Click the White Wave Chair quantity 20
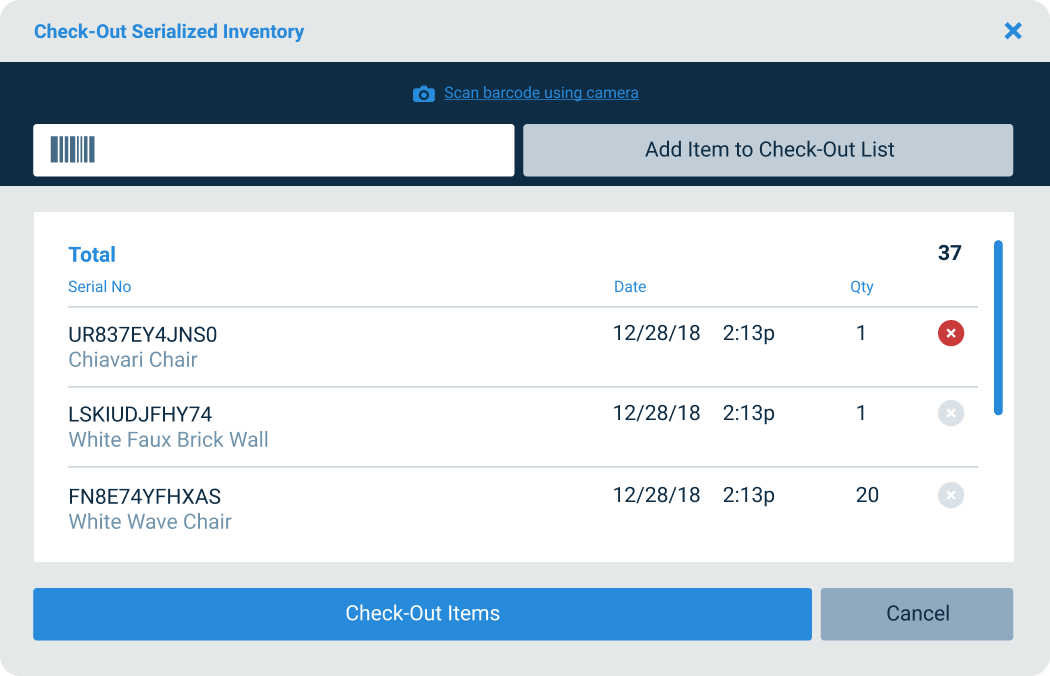This screenshot has height=676, width=1050. tap(867, 494)
